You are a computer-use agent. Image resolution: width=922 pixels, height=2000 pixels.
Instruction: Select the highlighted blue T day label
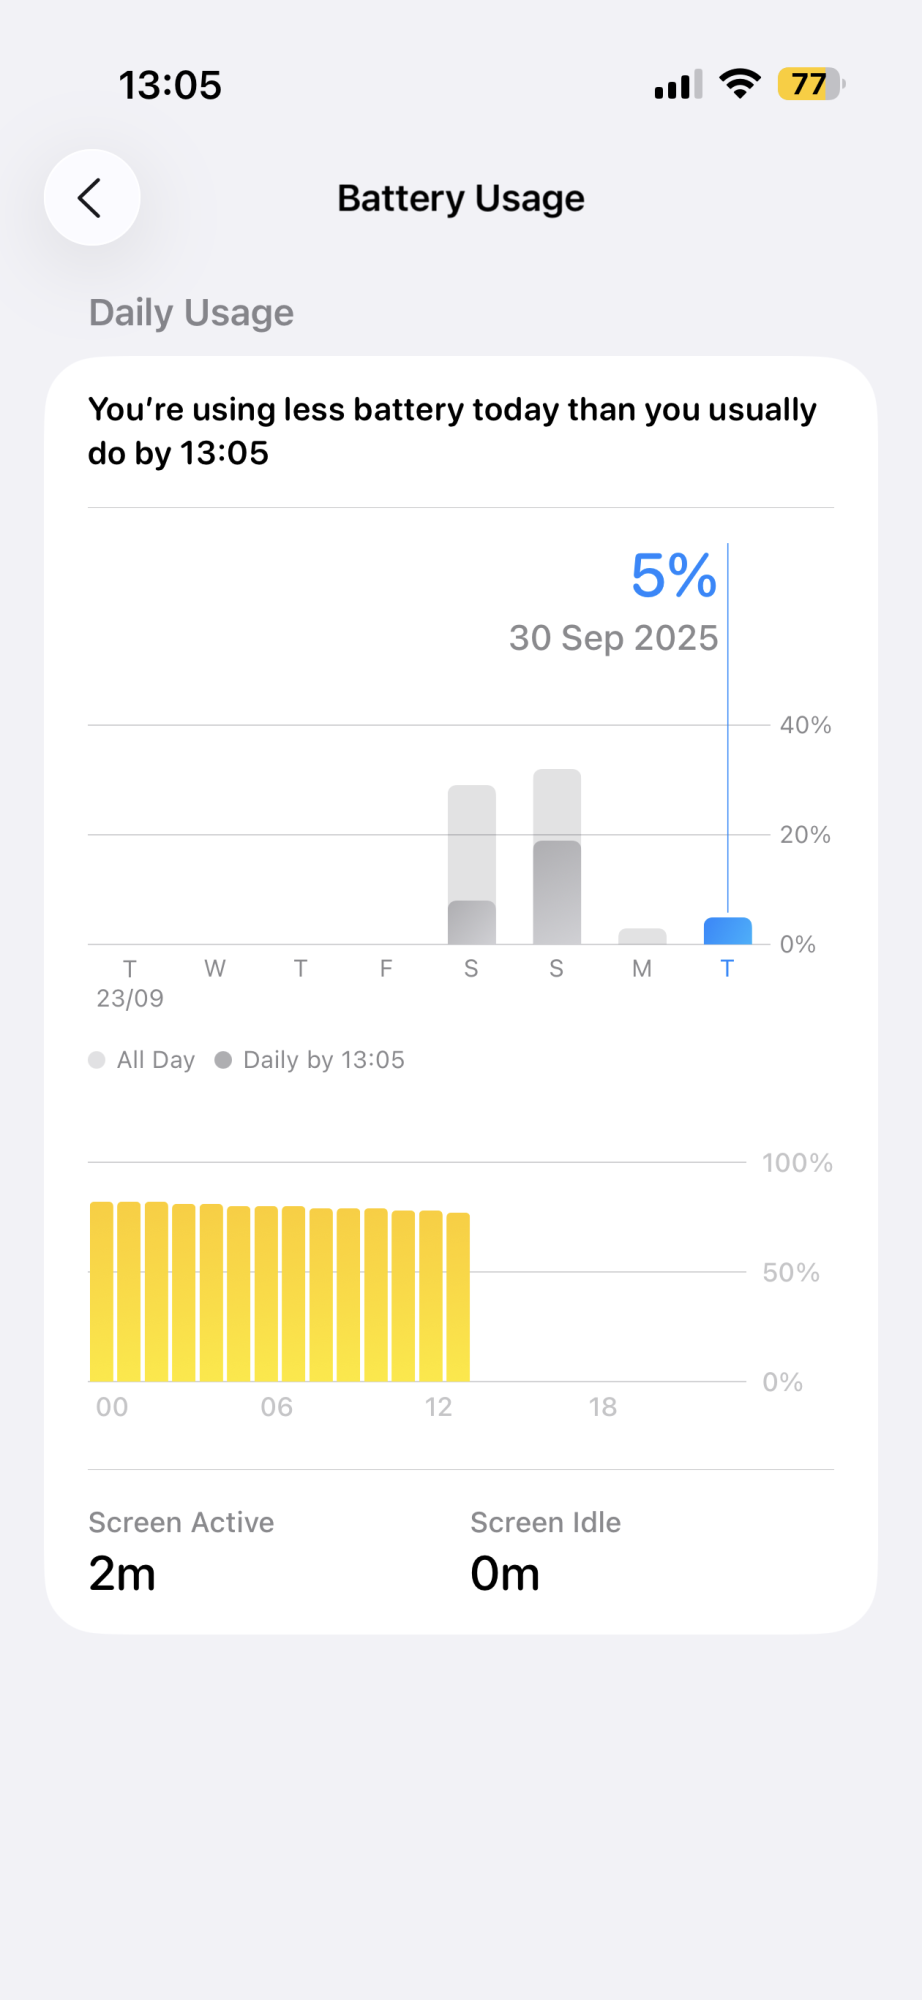click(727, 969)
